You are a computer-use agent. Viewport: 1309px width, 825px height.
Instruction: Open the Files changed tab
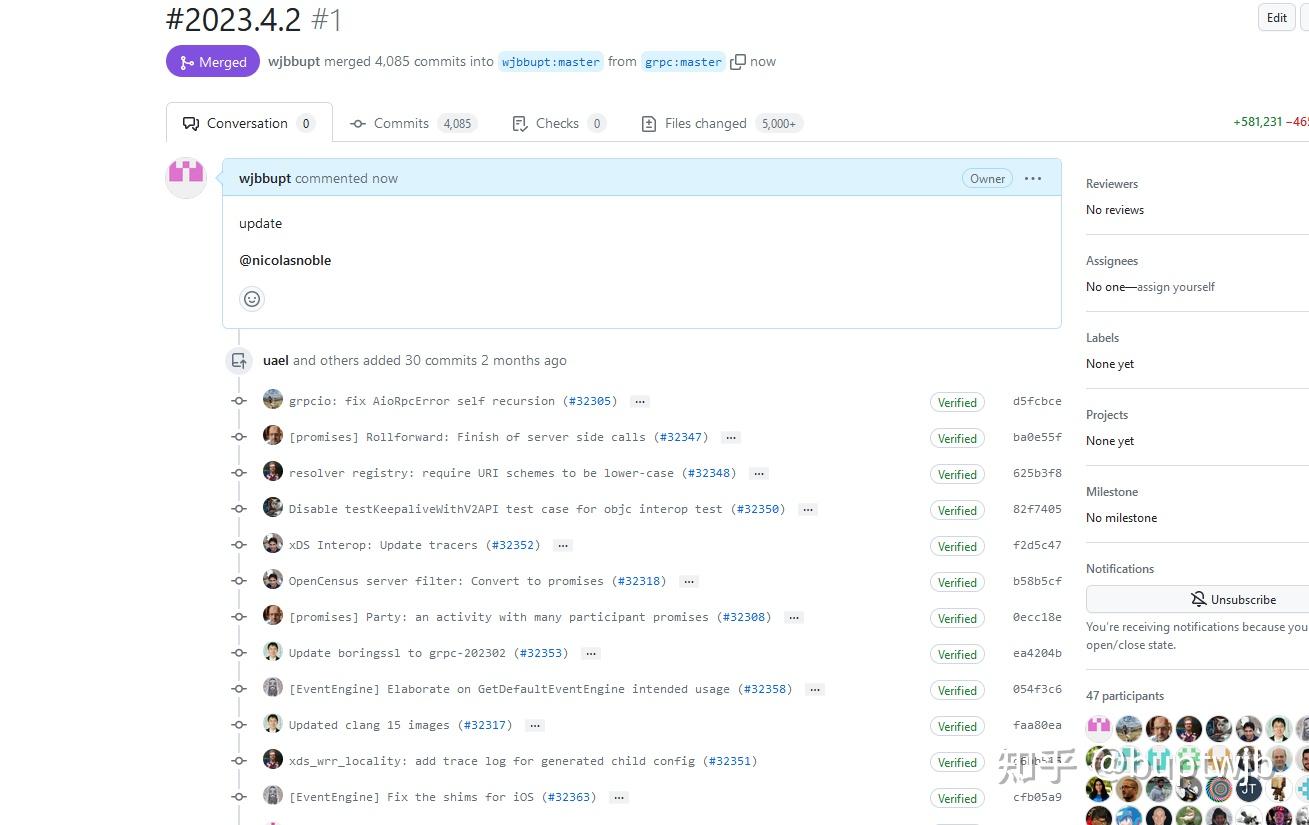point(704,122)
